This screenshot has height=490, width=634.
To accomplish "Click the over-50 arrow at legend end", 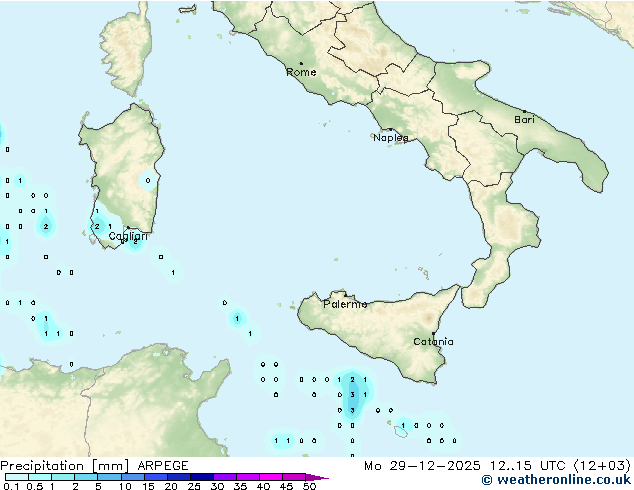I will tap(316, 477).
